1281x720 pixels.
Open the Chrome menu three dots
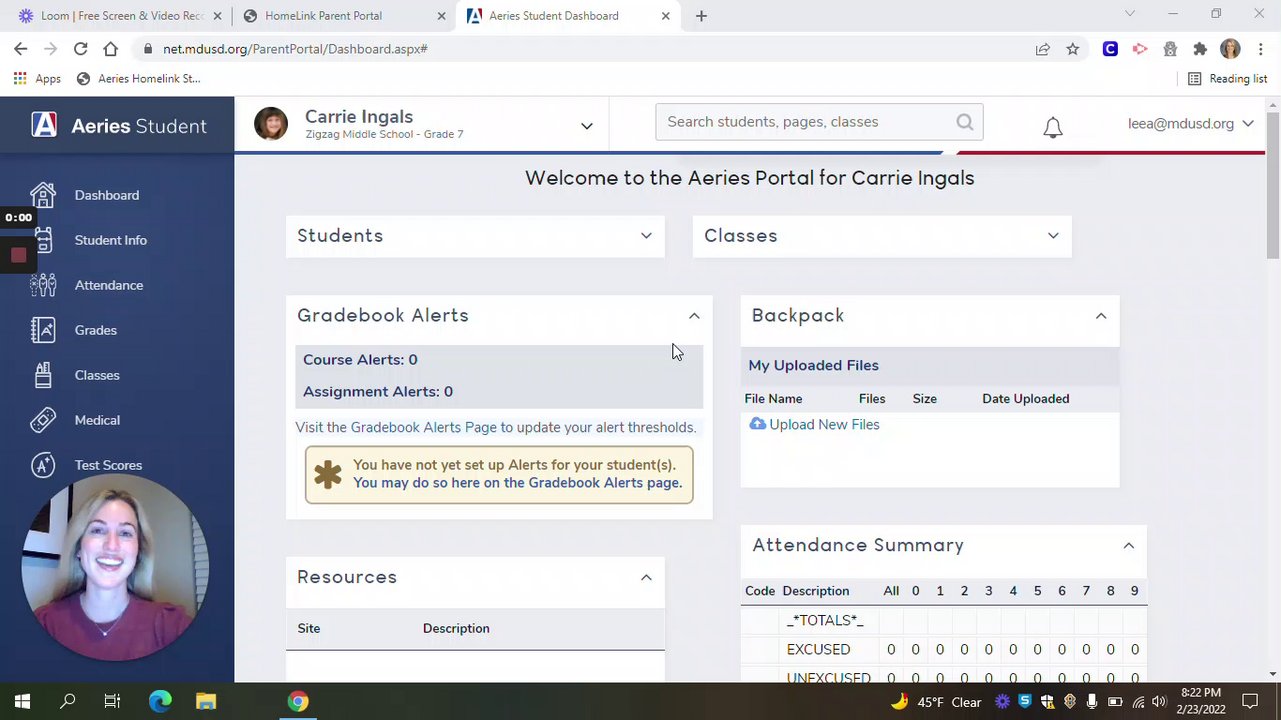[x=1261, y=48]
